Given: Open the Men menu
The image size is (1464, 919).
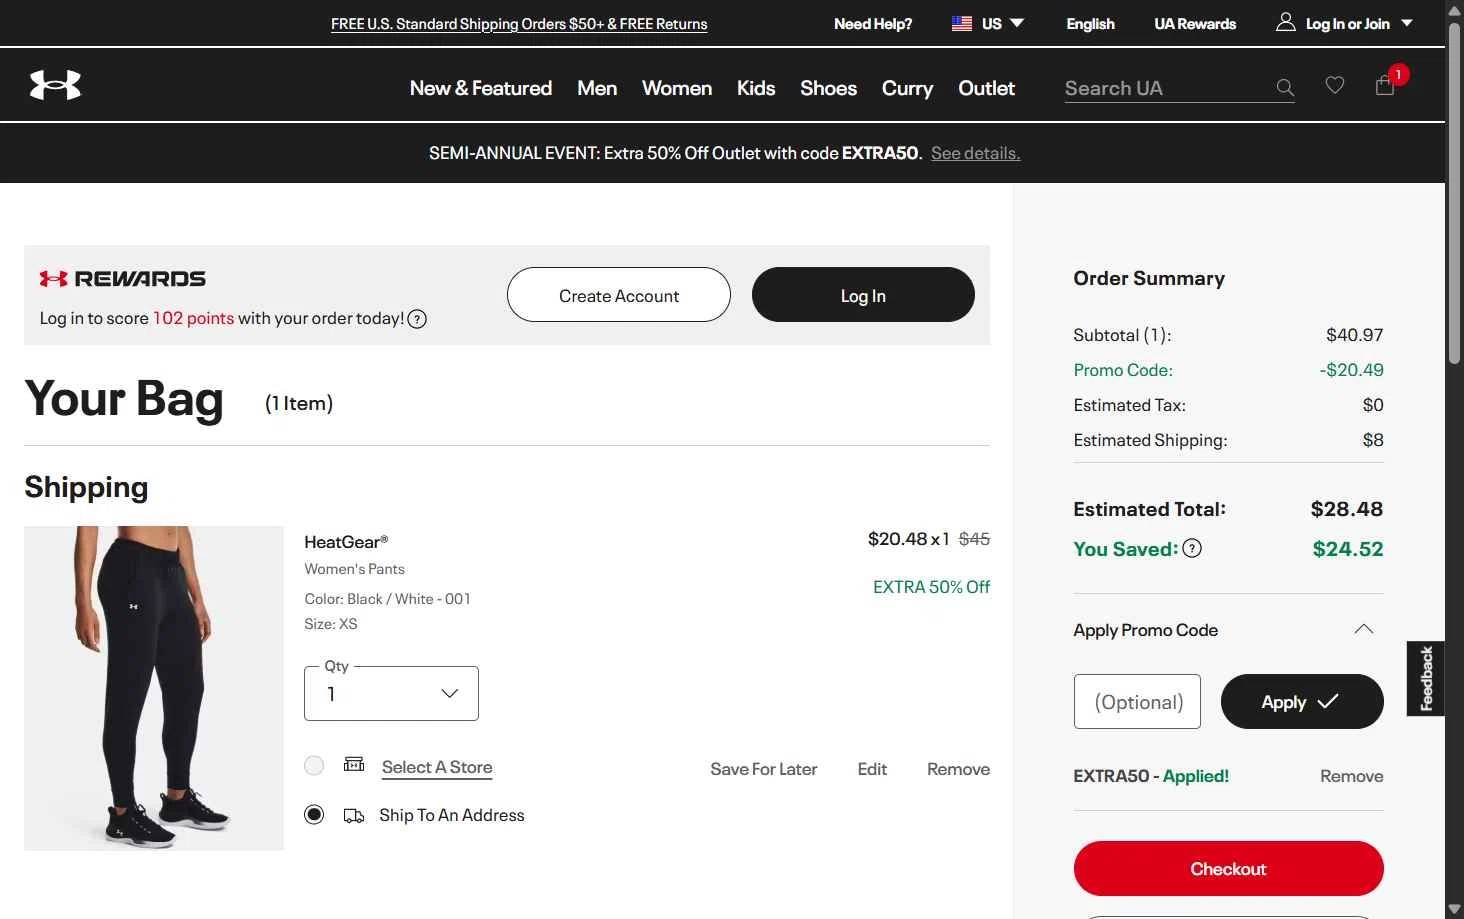Looking at the screenshot, I should 597,88.
